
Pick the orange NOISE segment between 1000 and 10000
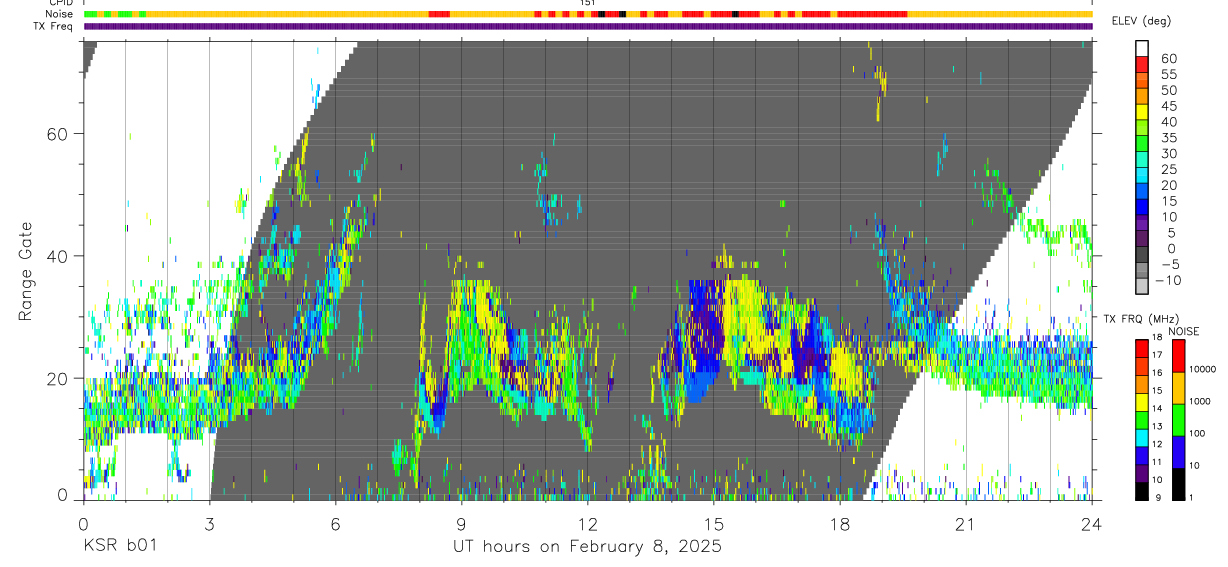coord(1177,387)
